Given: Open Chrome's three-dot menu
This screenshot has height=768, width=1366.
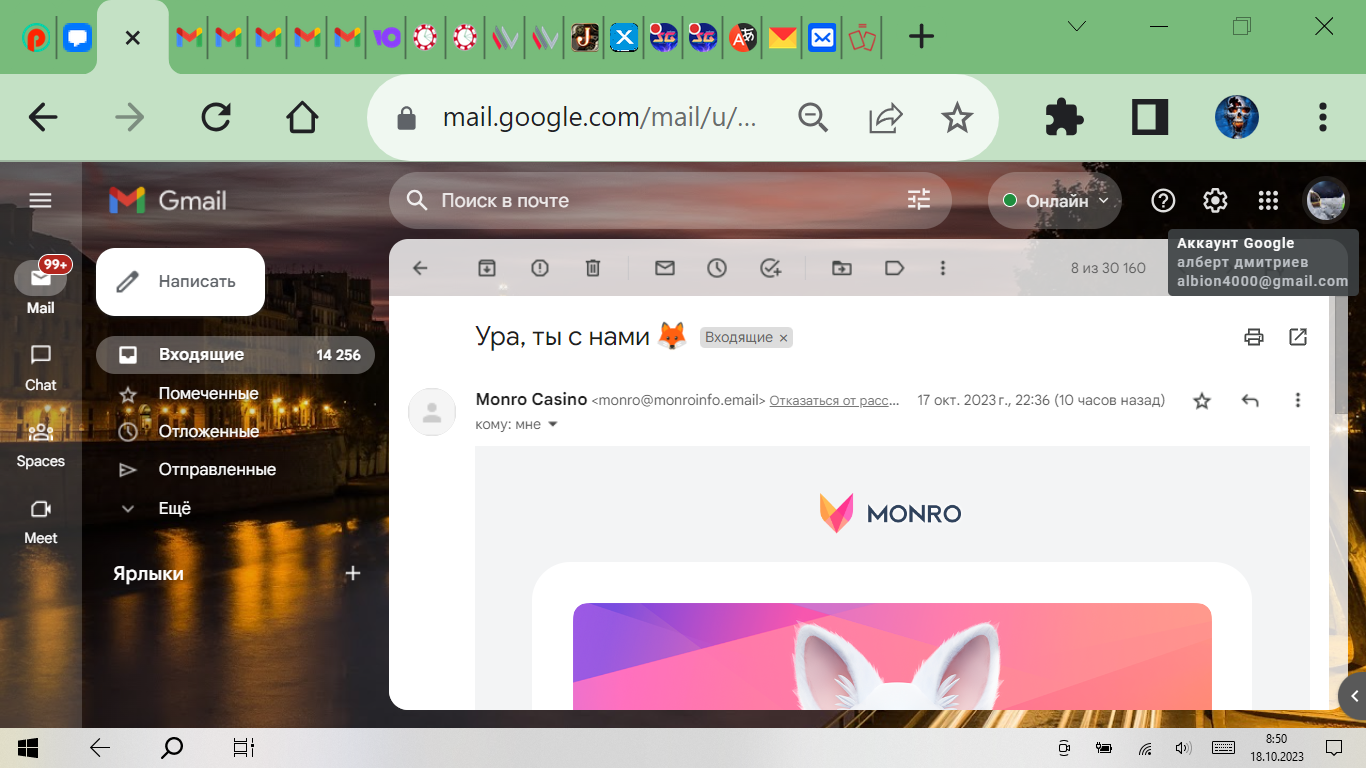Looking at the screenshot, I should point(1323,118).
